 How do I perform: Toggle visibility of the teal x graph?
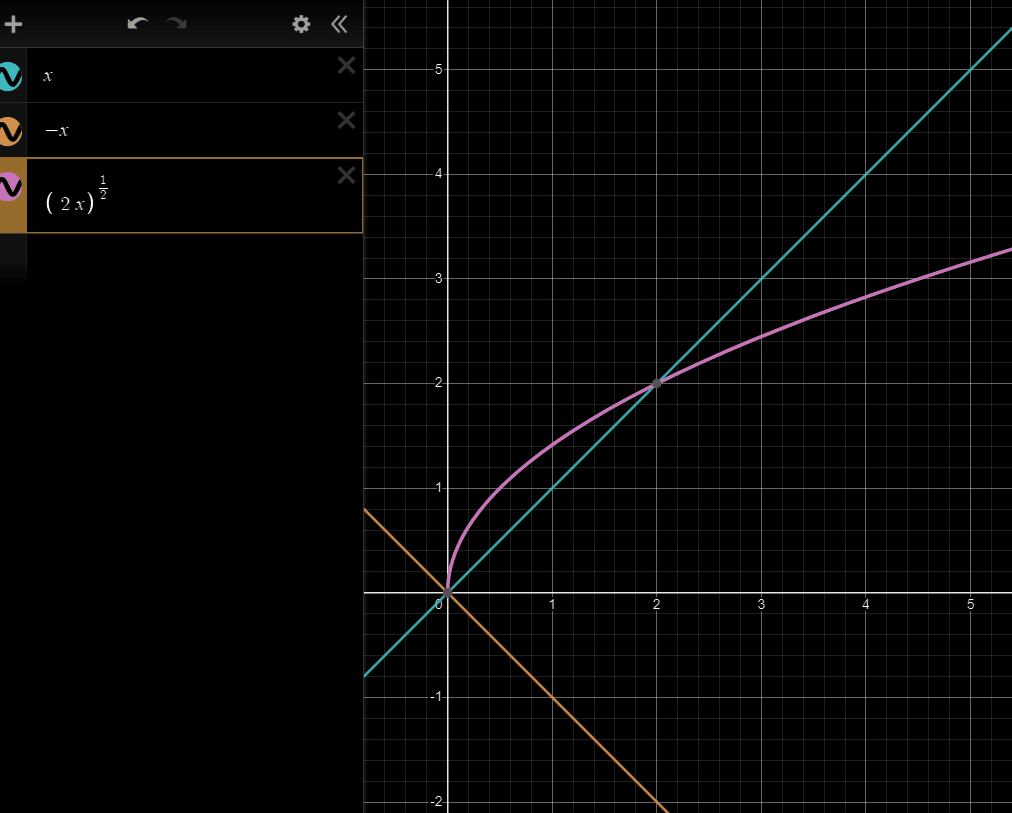(x=10, y=76)
